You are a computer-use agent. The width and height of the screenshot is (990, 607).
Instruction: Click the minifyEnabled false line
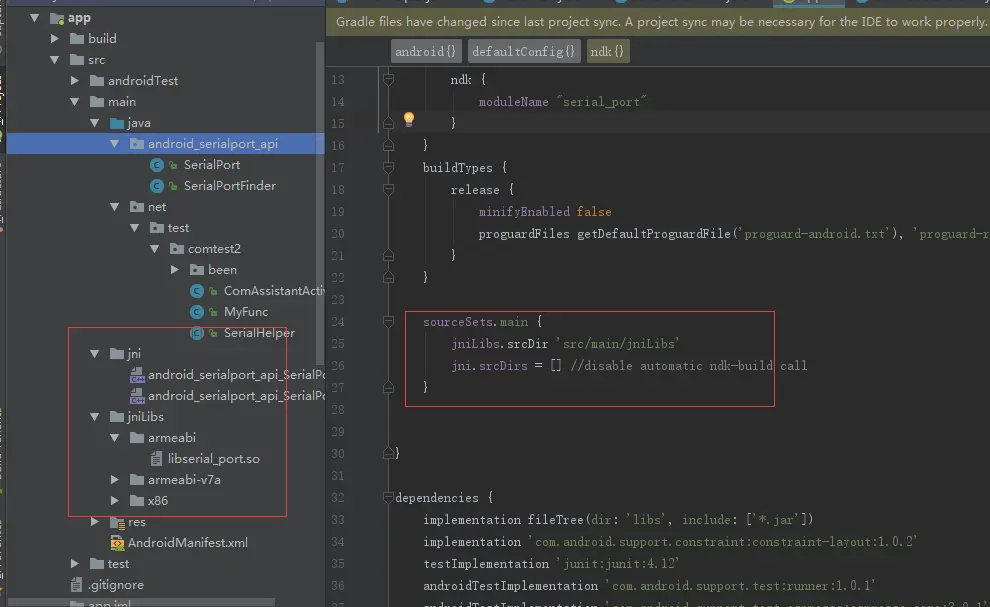click(x=545, y=212)
